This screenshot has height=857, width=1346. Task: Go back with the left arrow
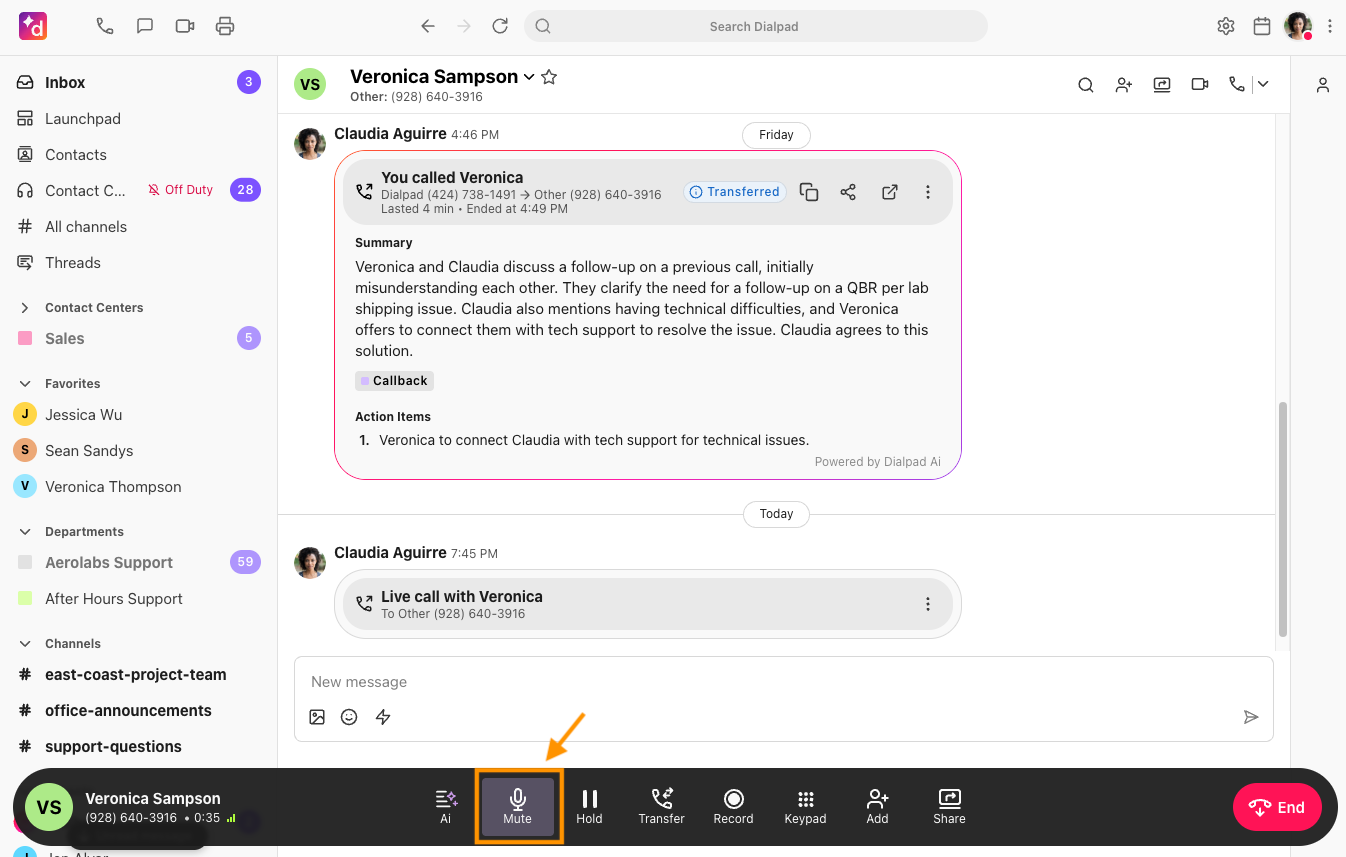pos(428,26)
